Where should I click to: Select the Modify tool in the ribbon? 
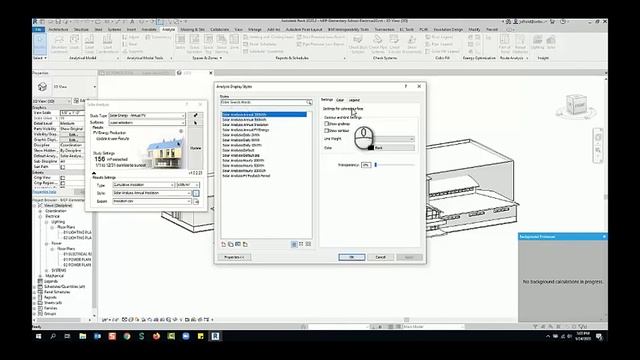[x=40, y=44]
